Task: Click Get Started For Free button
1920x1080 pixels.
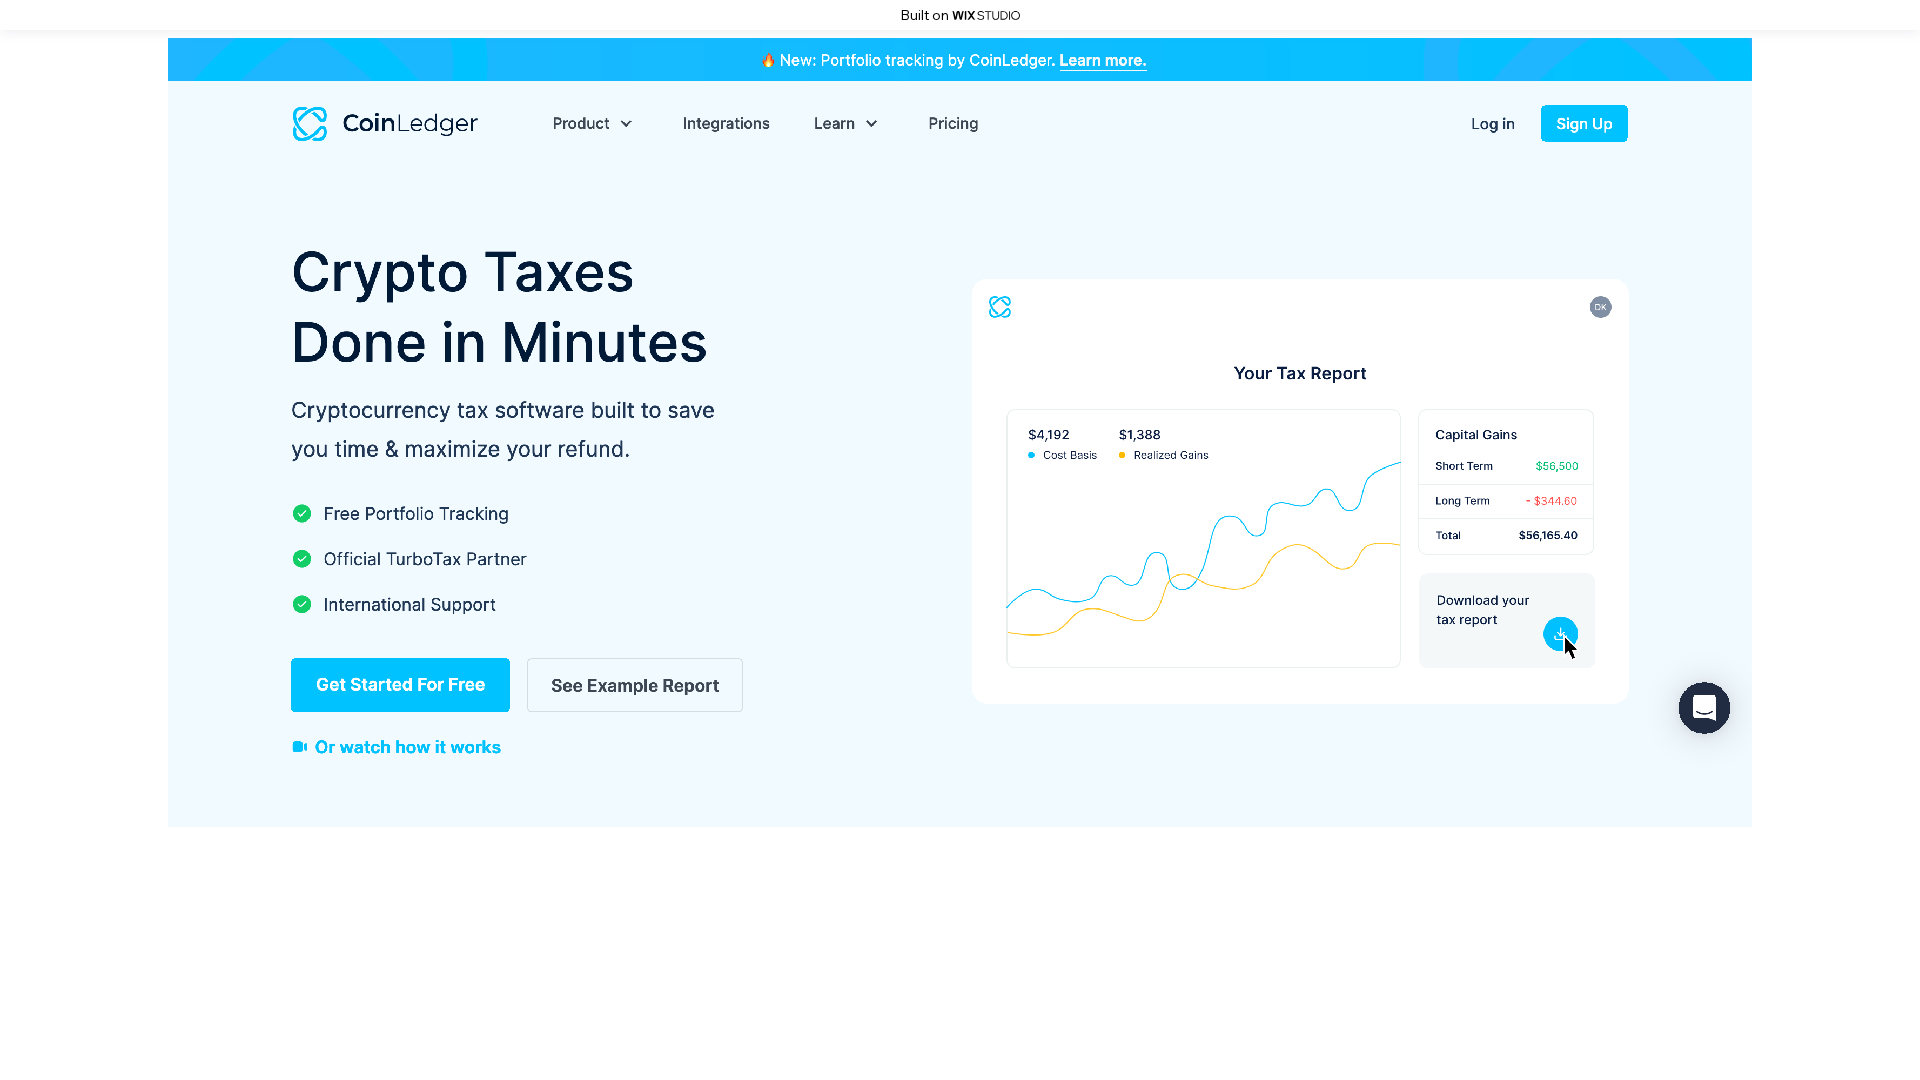Action: [x=400, y=685]
